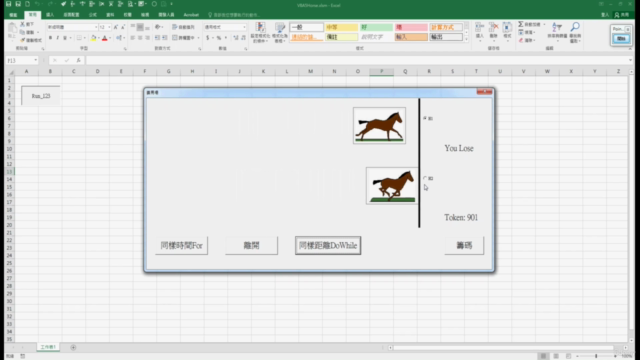Open the number format dropdown

[244, 27]
